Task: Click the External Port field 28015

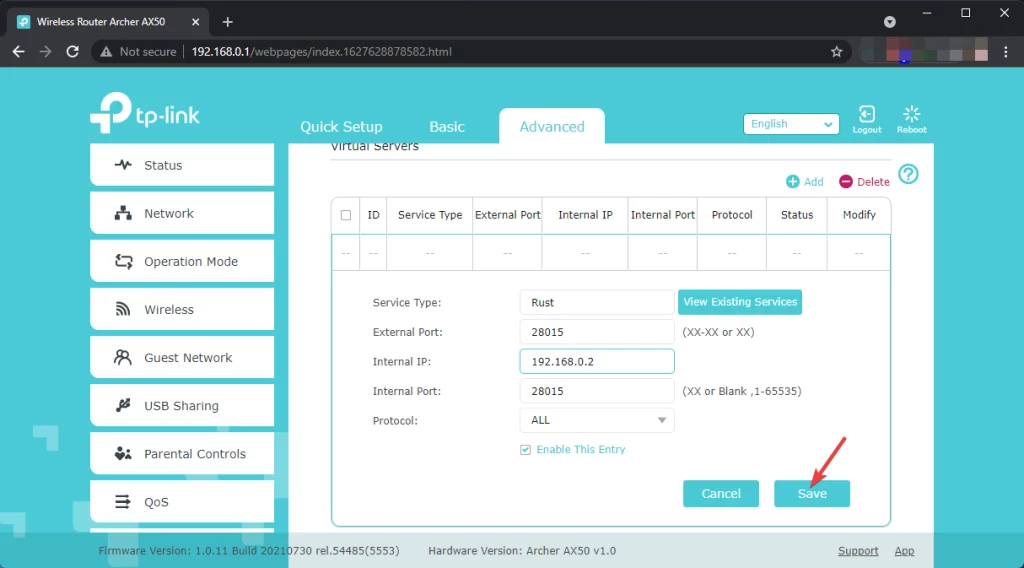Action: 597,332
